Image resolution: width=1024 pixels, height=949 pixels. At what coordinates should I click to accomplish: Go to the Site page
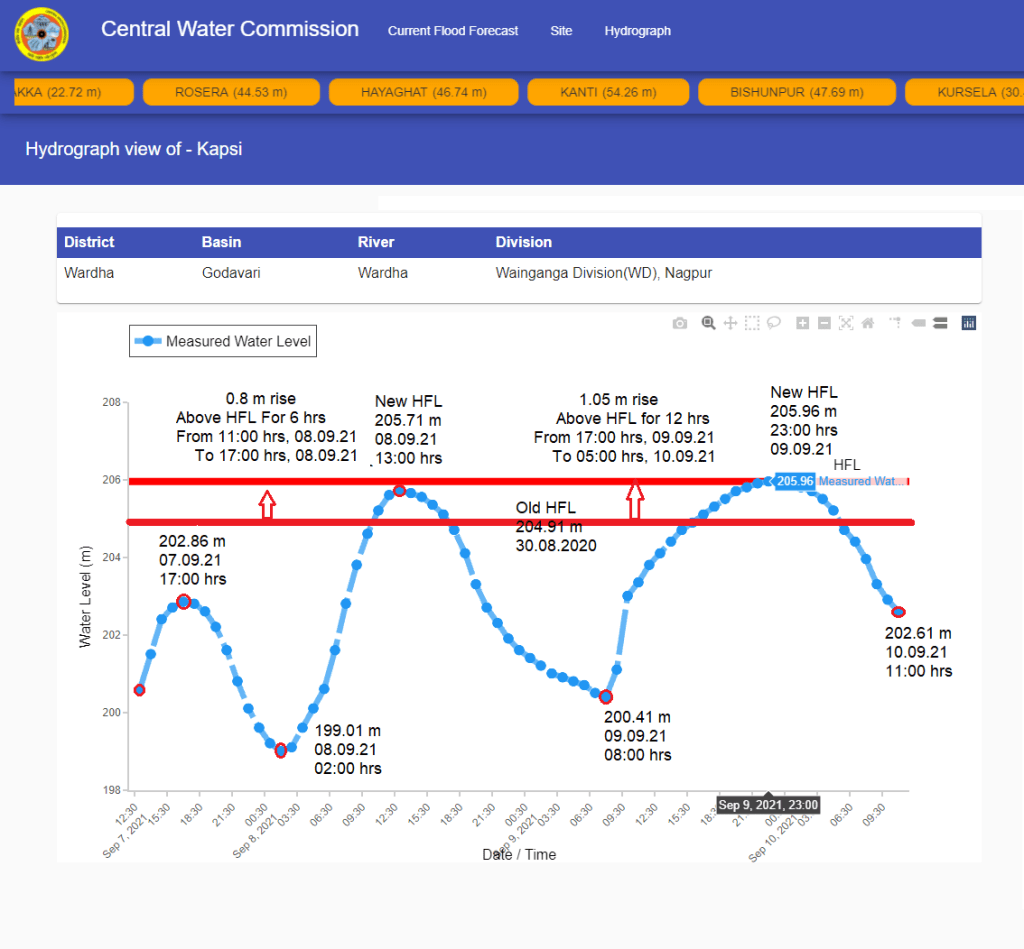[561, 31]
